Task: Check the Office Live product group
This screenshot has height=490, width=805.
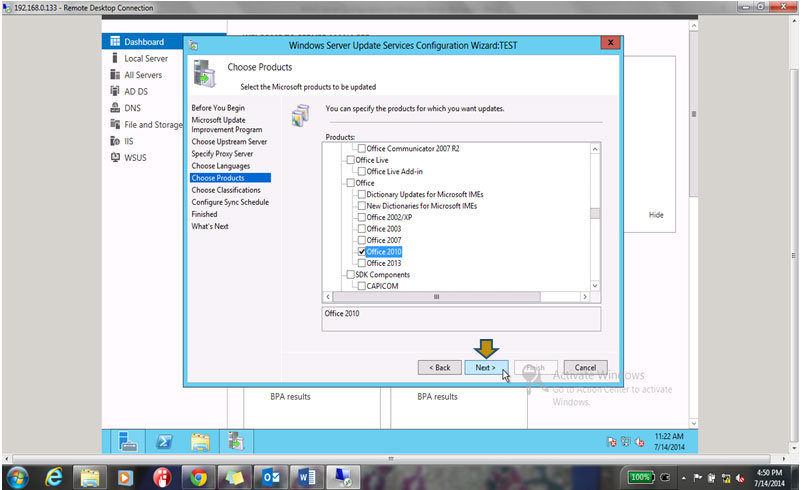Action: coord(350,160)
